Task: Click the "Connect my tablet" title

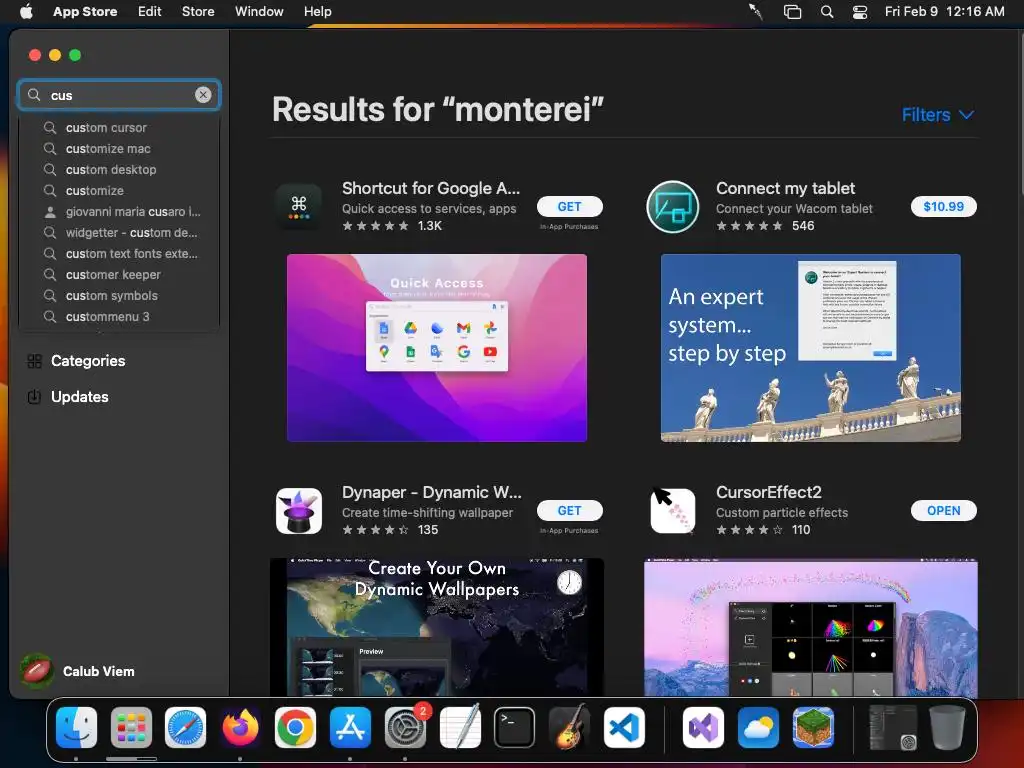Action: click(x=786, y=188)
